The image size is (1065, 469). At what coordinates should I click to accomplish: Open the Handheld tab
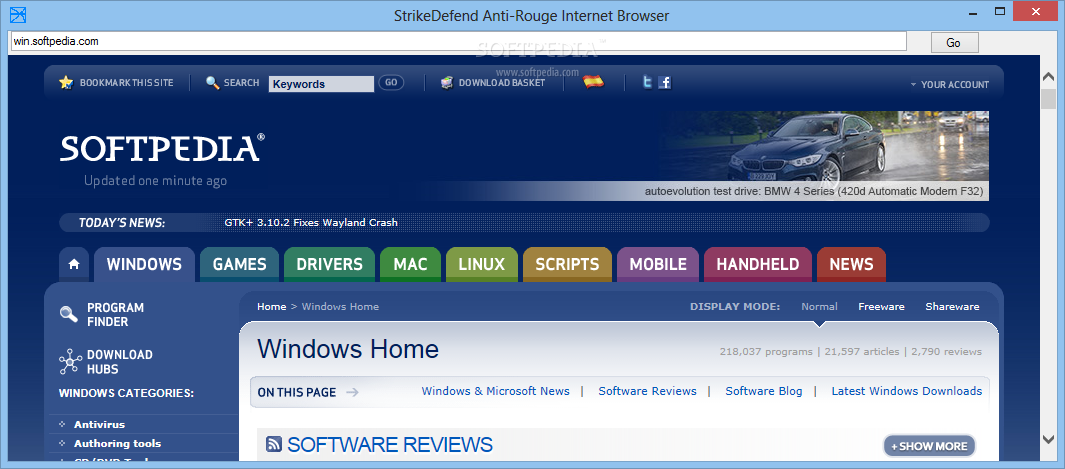coord(758,265)
